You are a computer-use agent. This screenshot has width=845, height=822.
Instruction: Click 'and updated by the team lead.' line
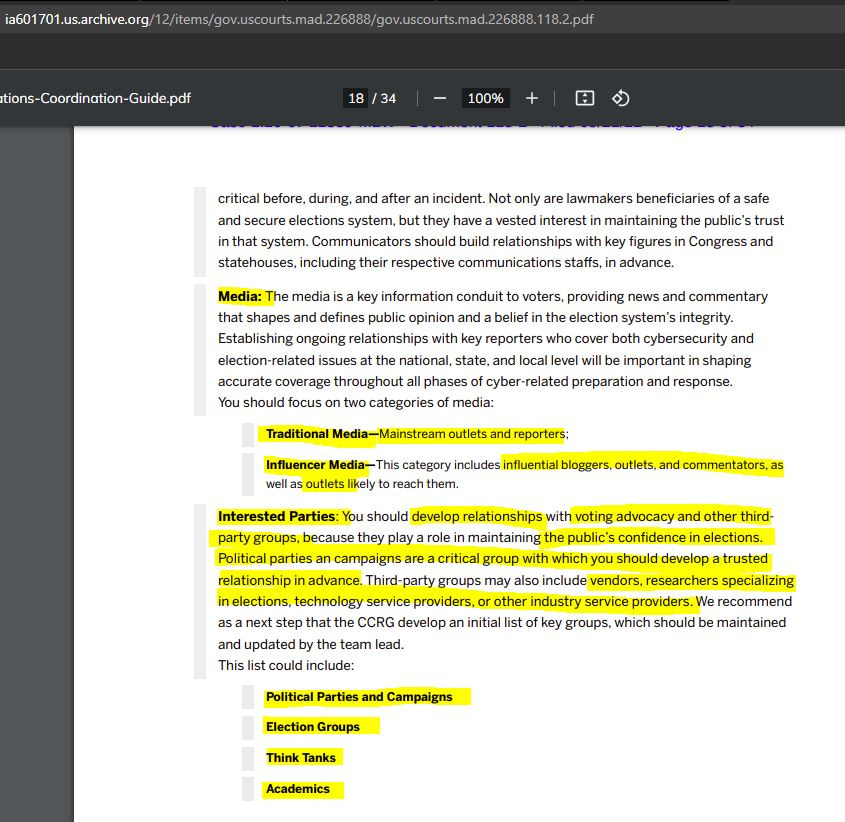click(x=311, y=644)
